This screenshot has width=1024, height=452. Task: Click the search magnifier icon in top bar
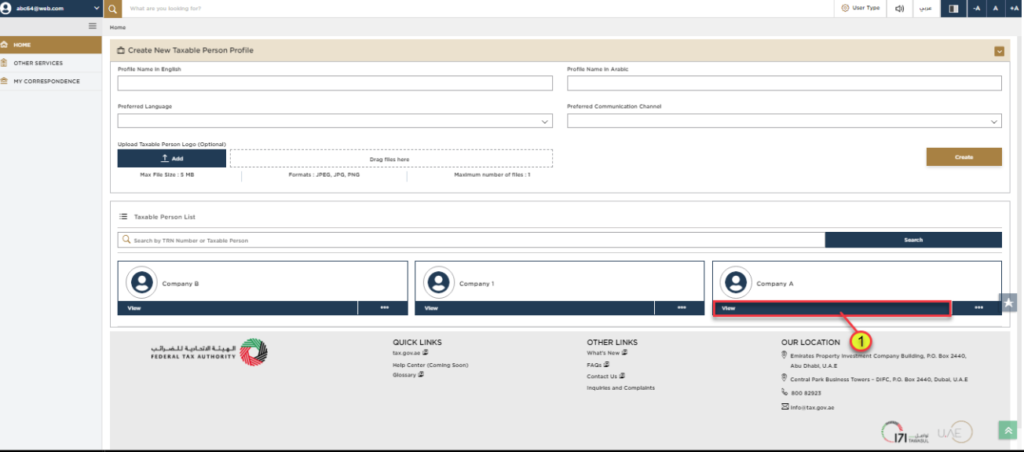pos(113,8)
